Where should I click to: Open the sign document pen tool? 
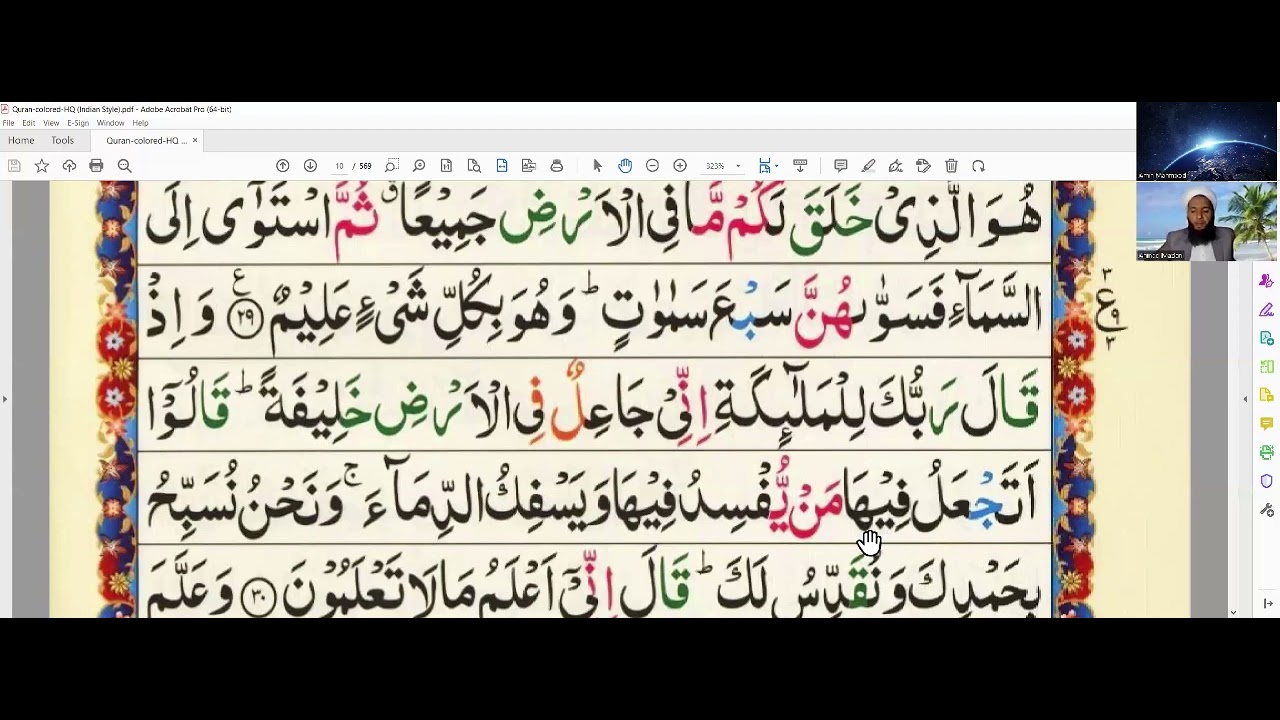click(896, 166)
